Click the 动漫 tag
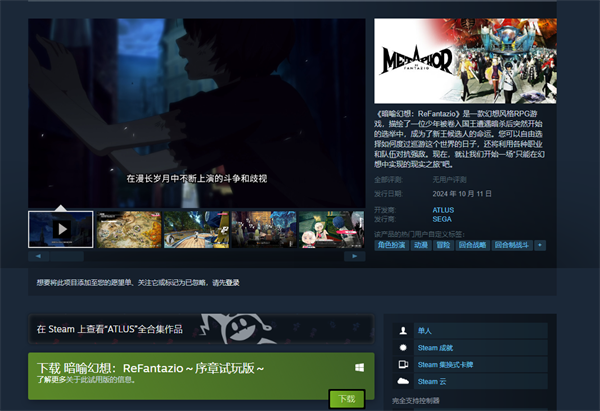The image size is (600, 411). [421, 245]
